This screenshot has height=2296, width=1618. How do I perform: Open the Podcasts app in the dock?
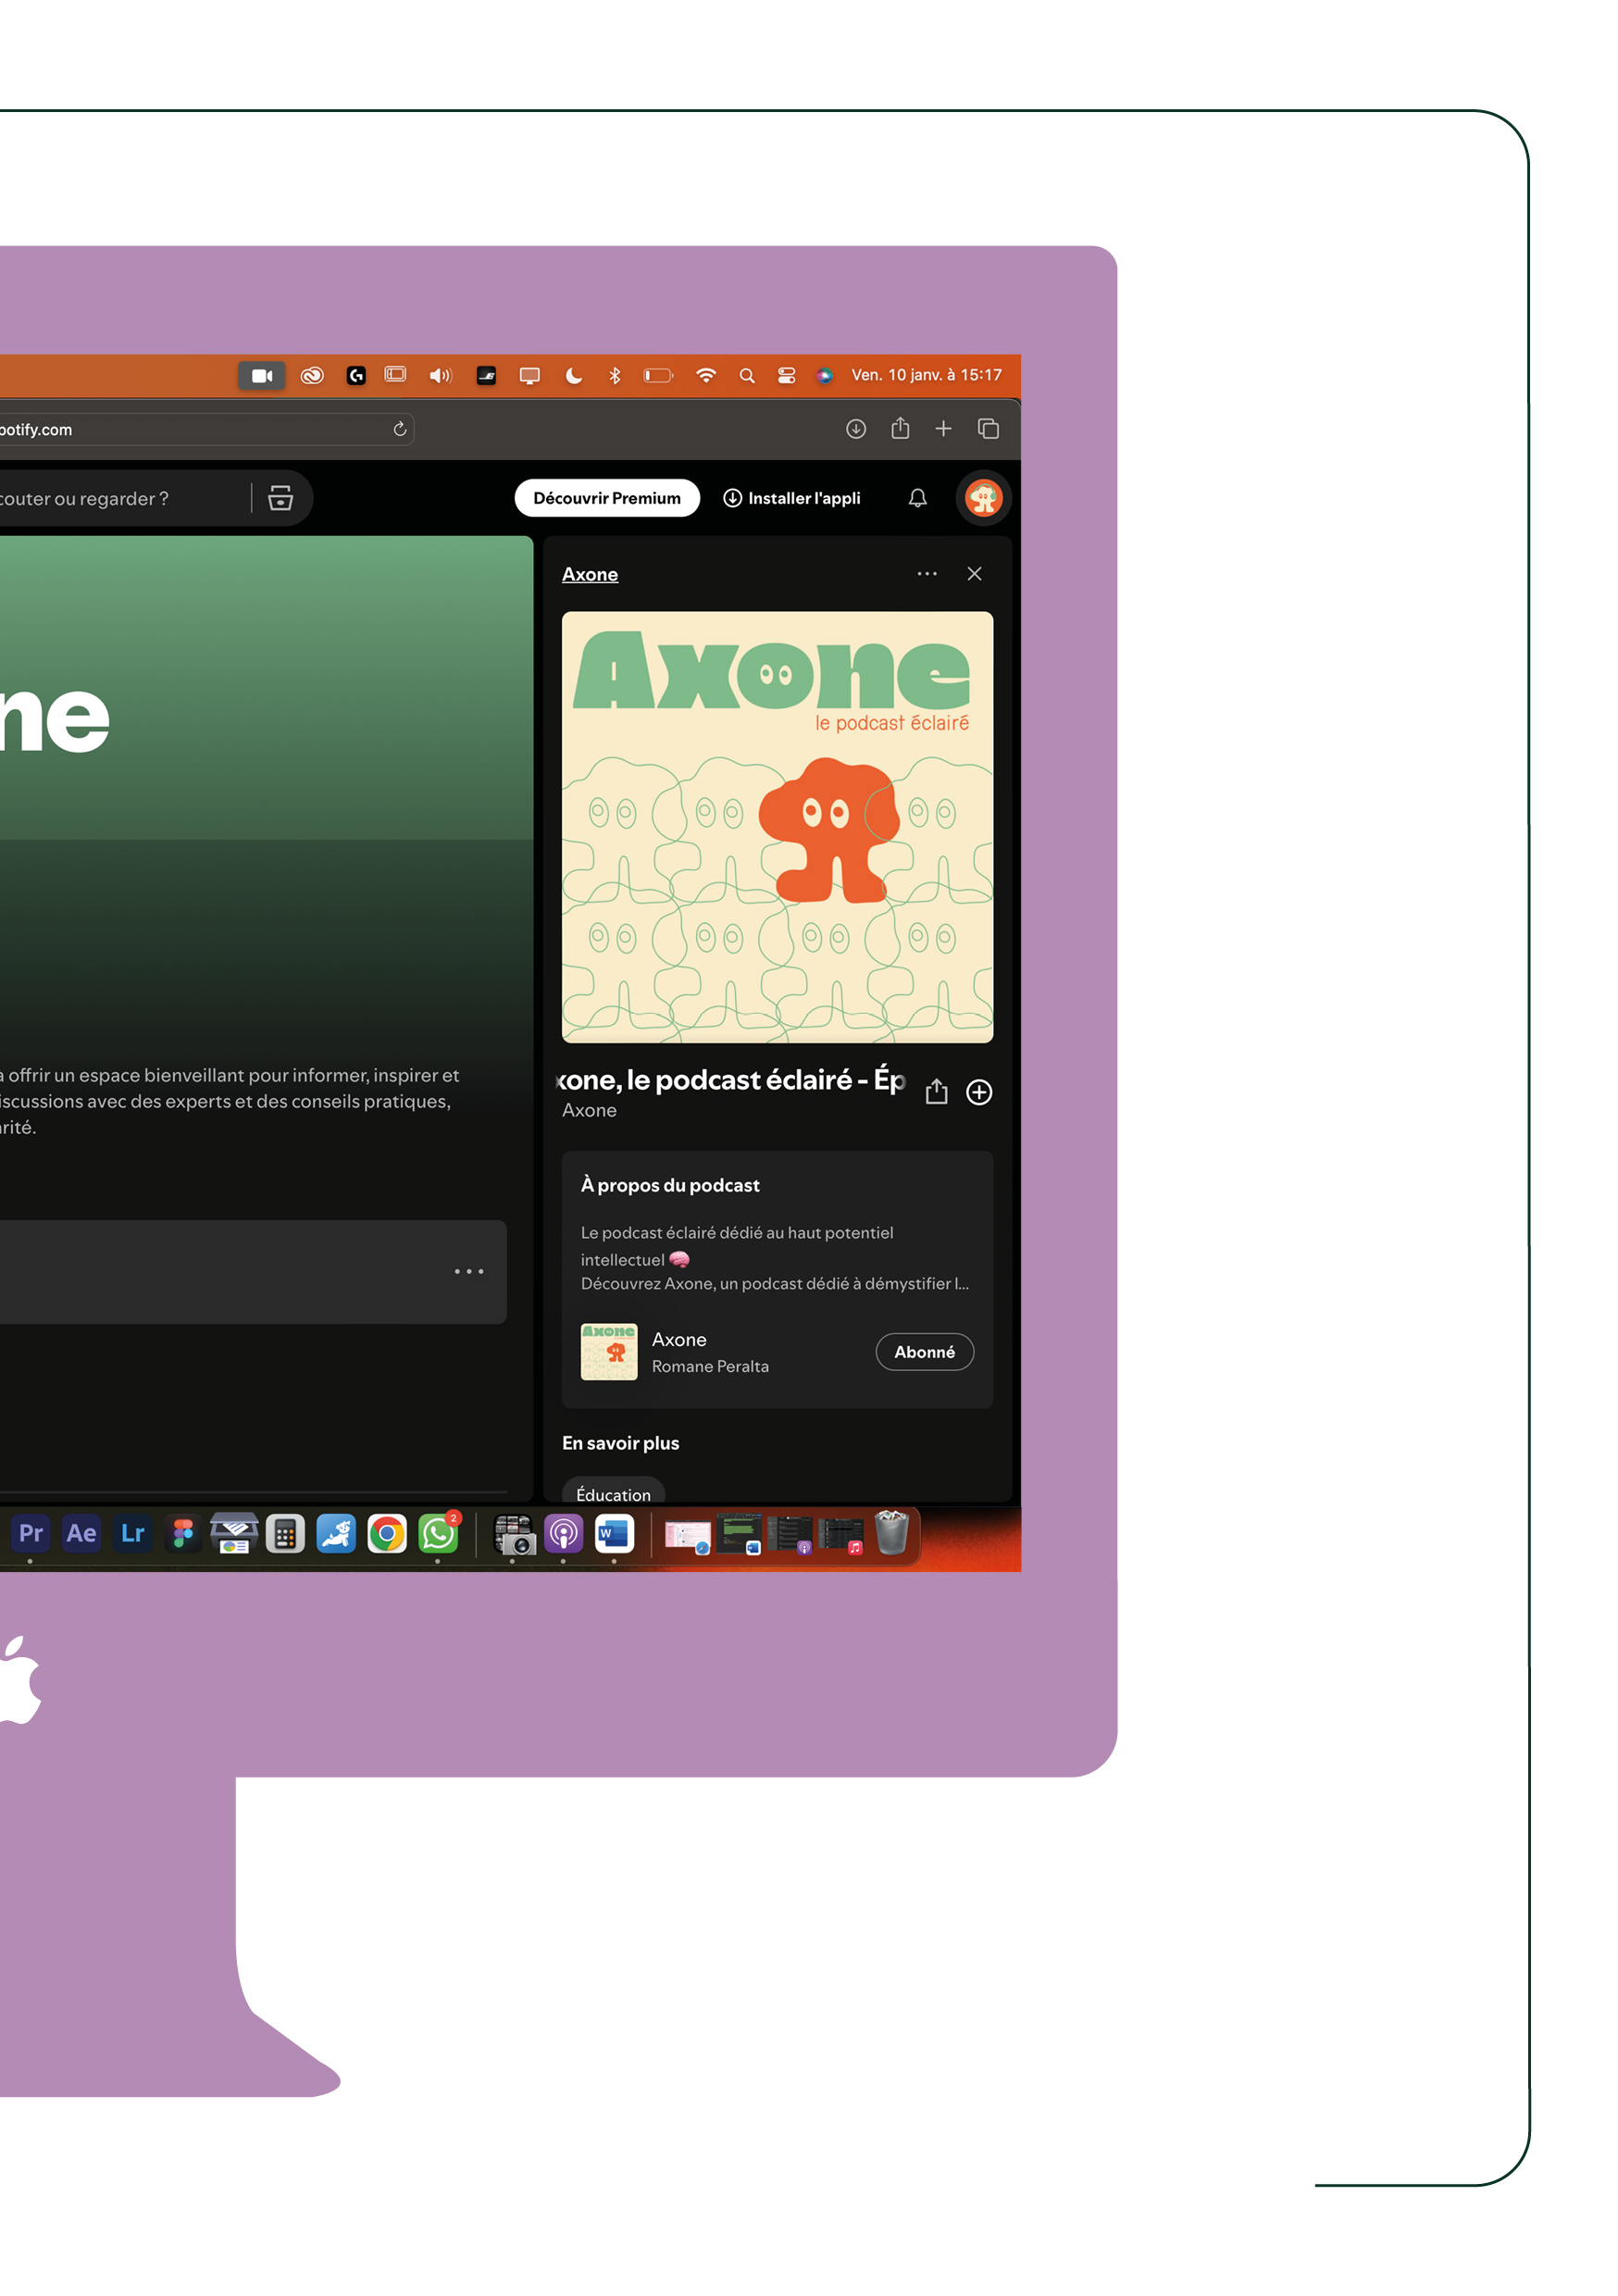click(x=563, y=1534)
